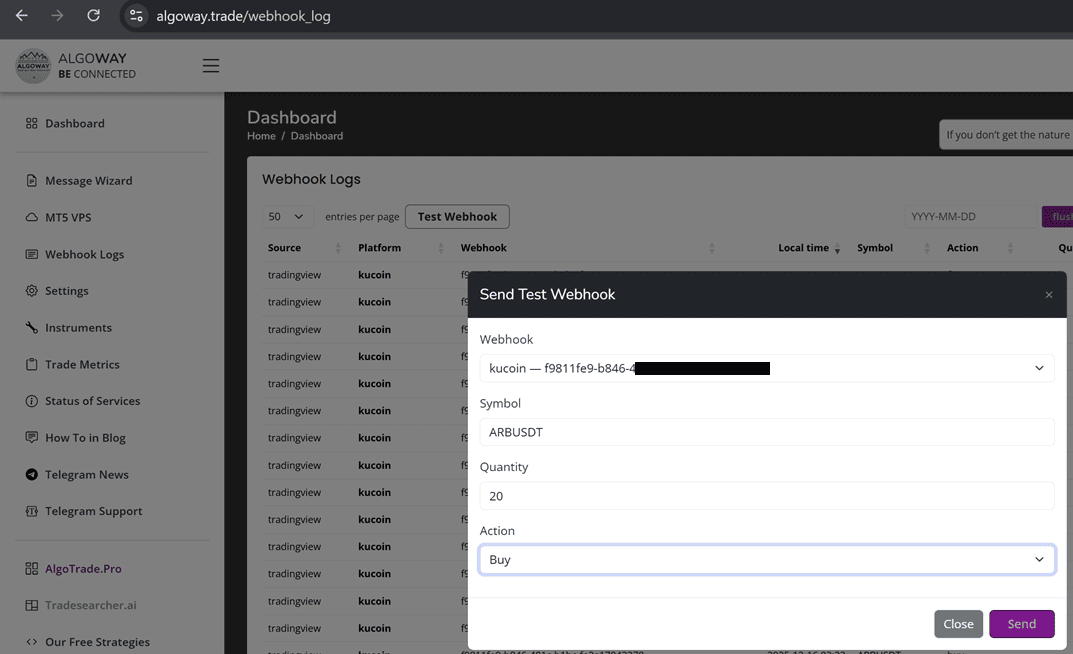1073x654 pixels.
Task: Open the Tradesearcher.ai link
Action: (x=90, y=605)
